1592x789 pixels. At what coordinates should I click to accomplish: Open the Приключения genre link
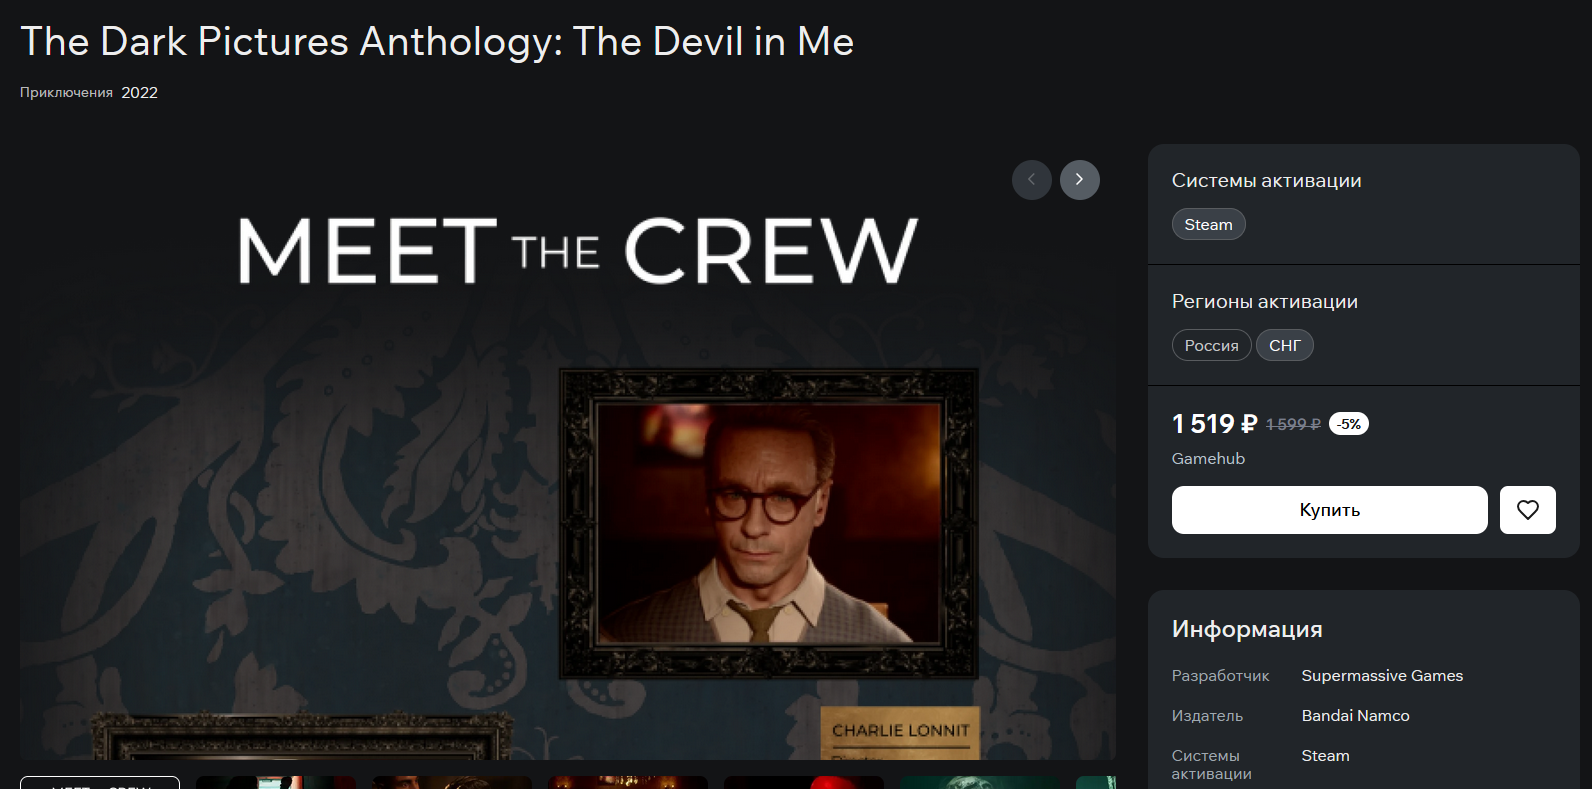[x=66, y=93]
